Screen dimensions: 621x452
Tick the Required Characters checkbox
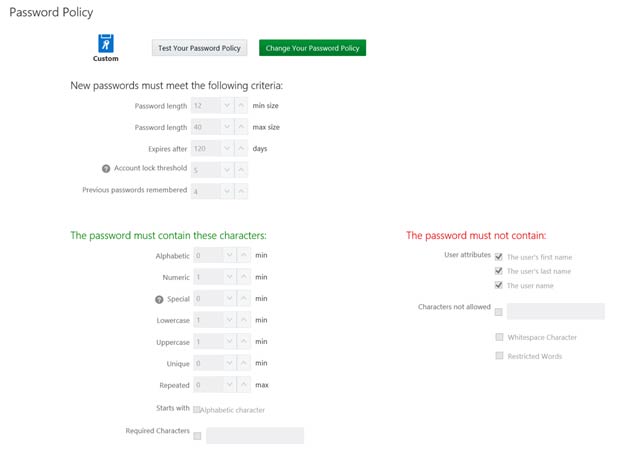(x=197, y=435)
